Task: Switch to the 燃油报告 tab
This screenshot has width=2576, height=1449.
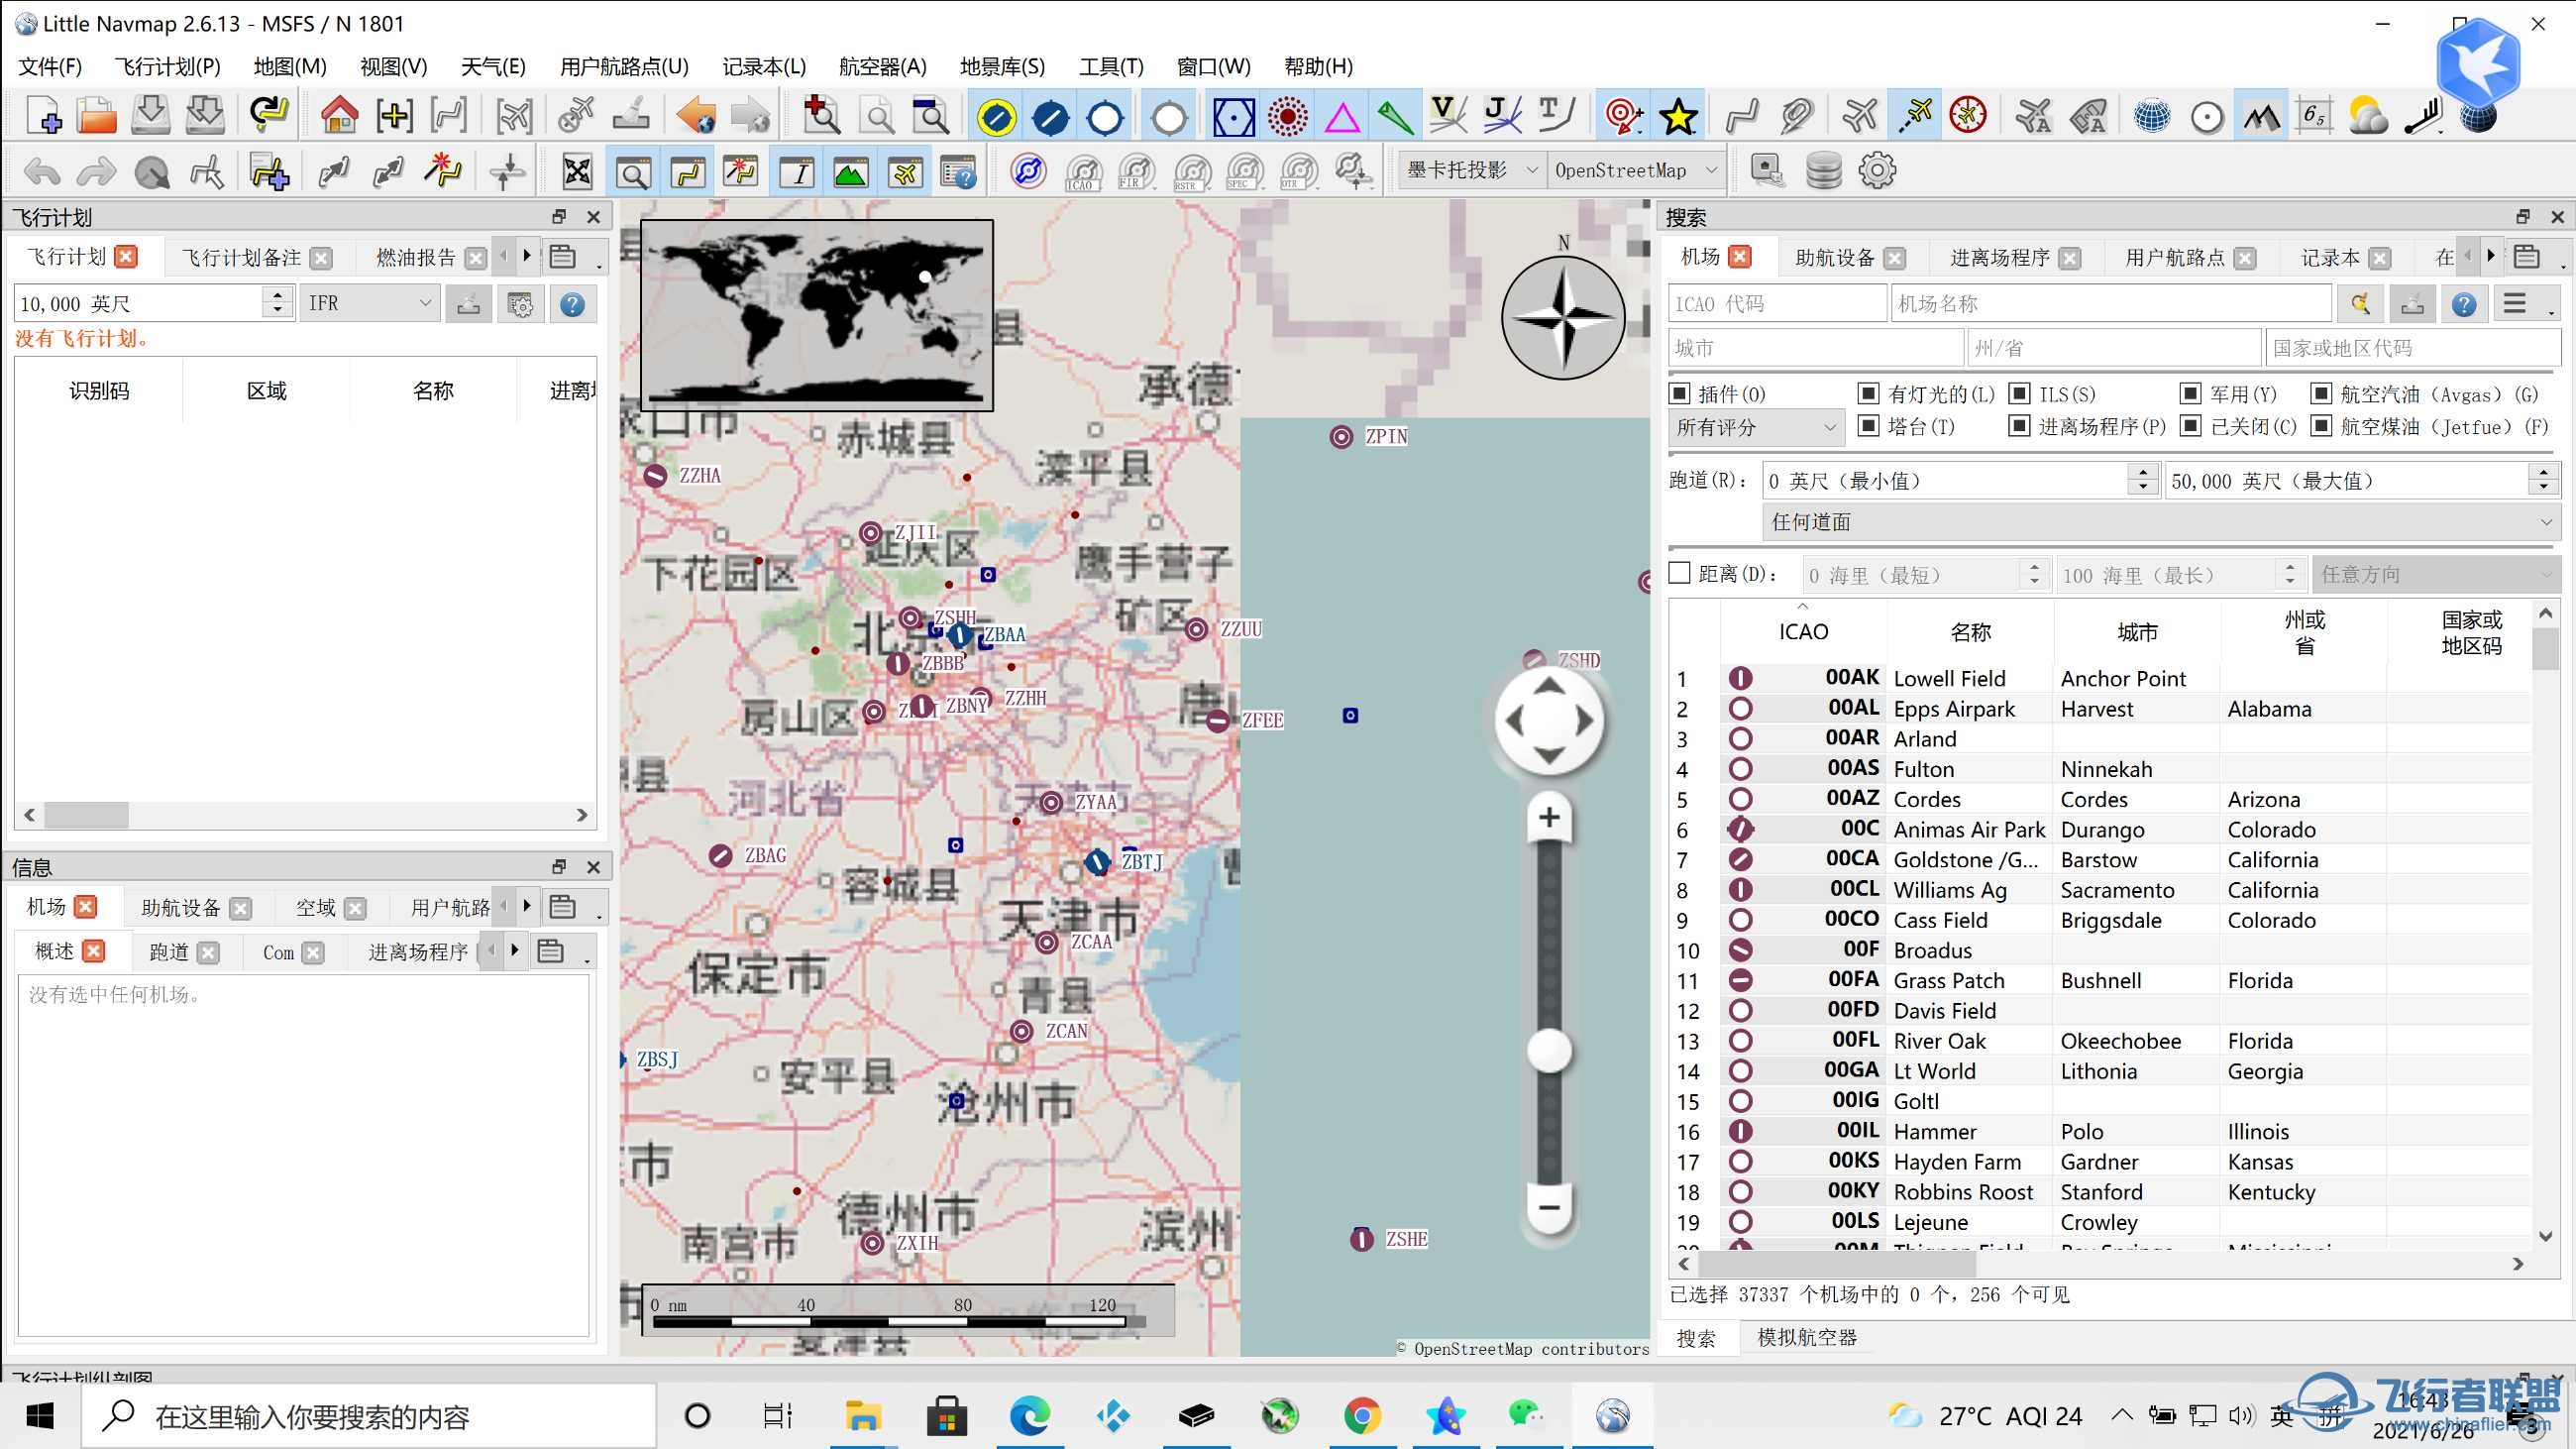Action: tap(416, 258)
